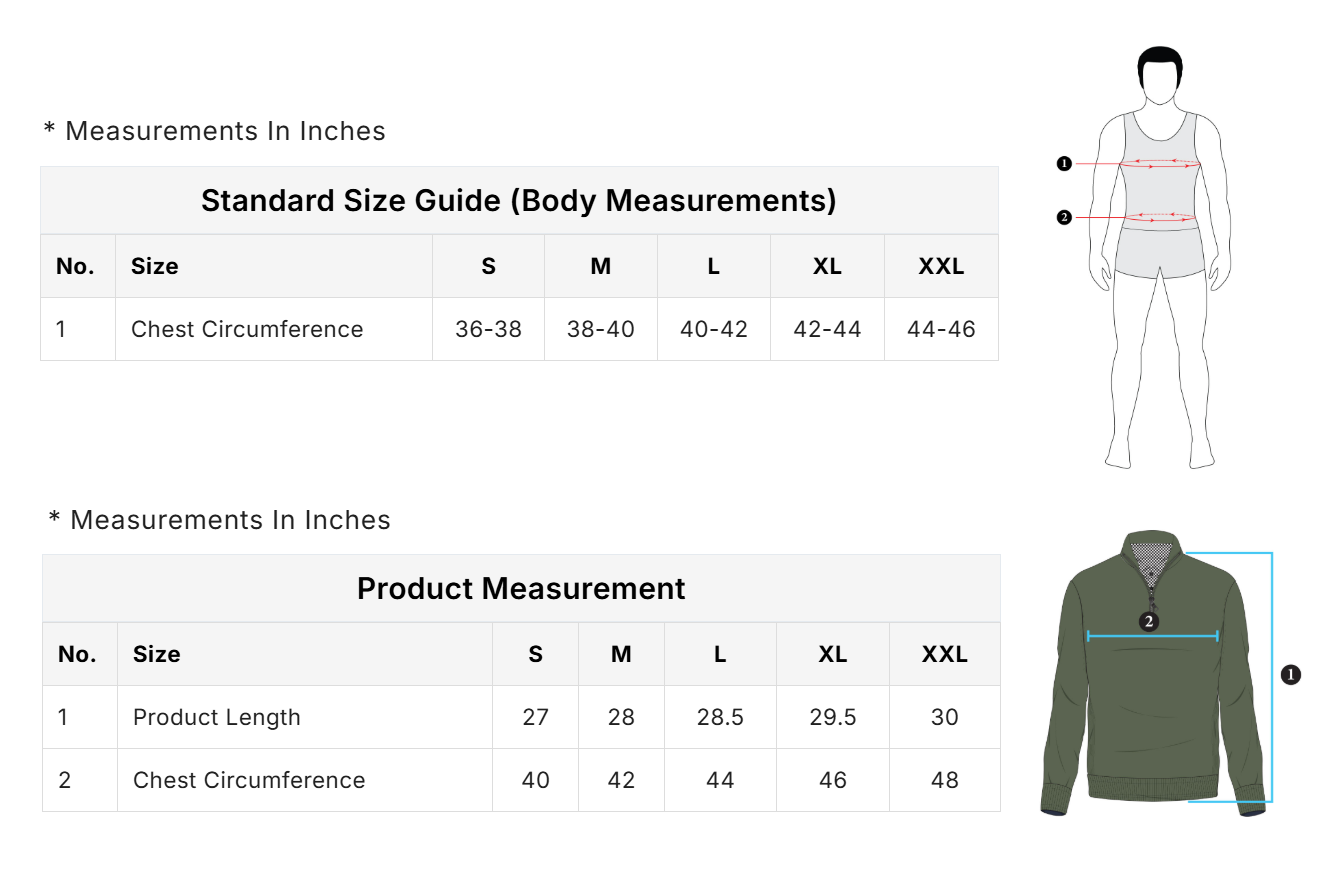Click the number 1 badge right of the jacket
Screen dimensions: 1339x877
(x=1291, y=675)
